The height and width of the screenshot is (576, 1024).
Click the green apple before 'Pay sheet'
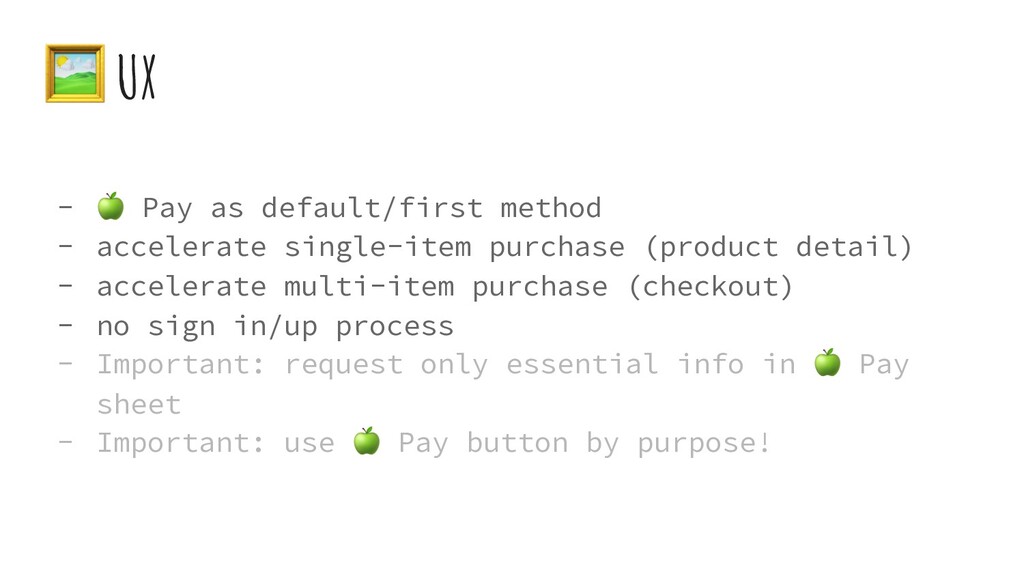coord(827,362)
